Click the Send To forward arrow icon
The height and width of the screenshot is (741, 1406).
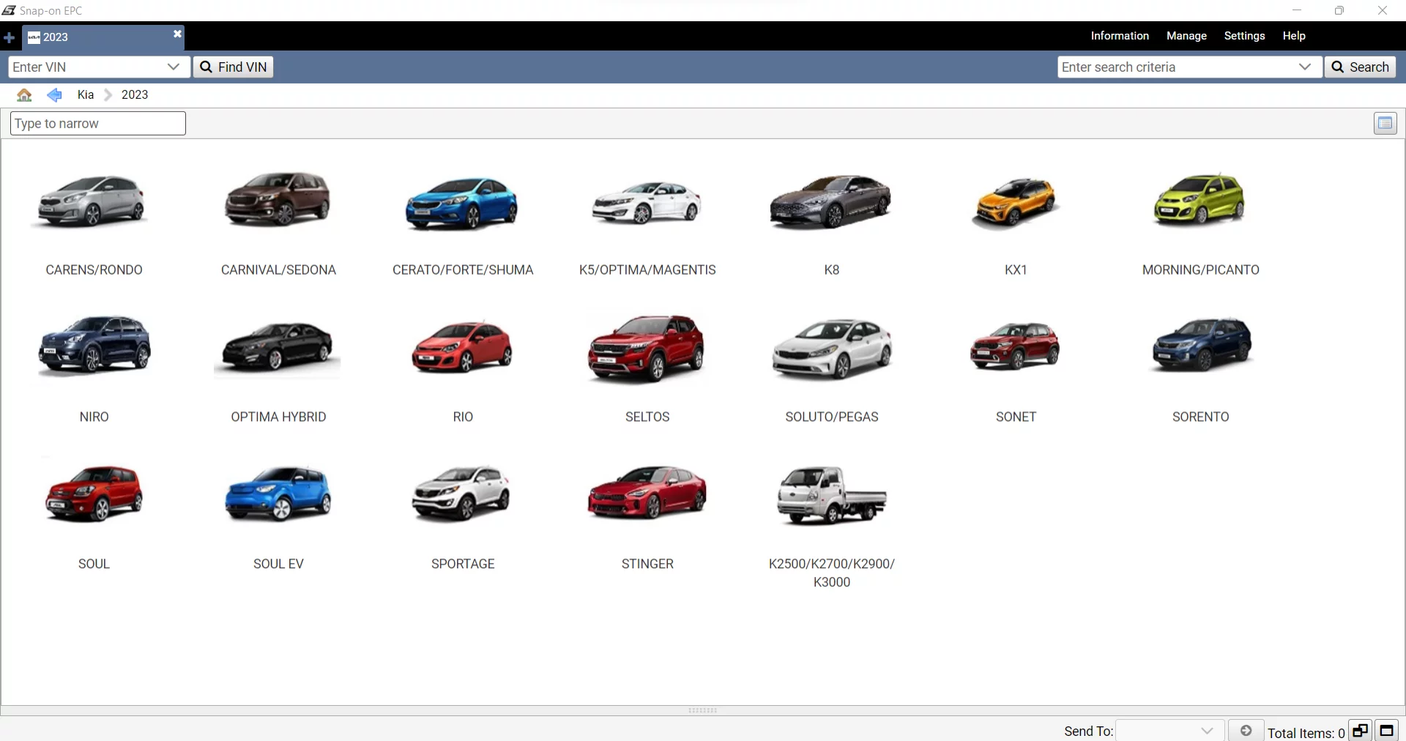click(x=1245, y=730)
